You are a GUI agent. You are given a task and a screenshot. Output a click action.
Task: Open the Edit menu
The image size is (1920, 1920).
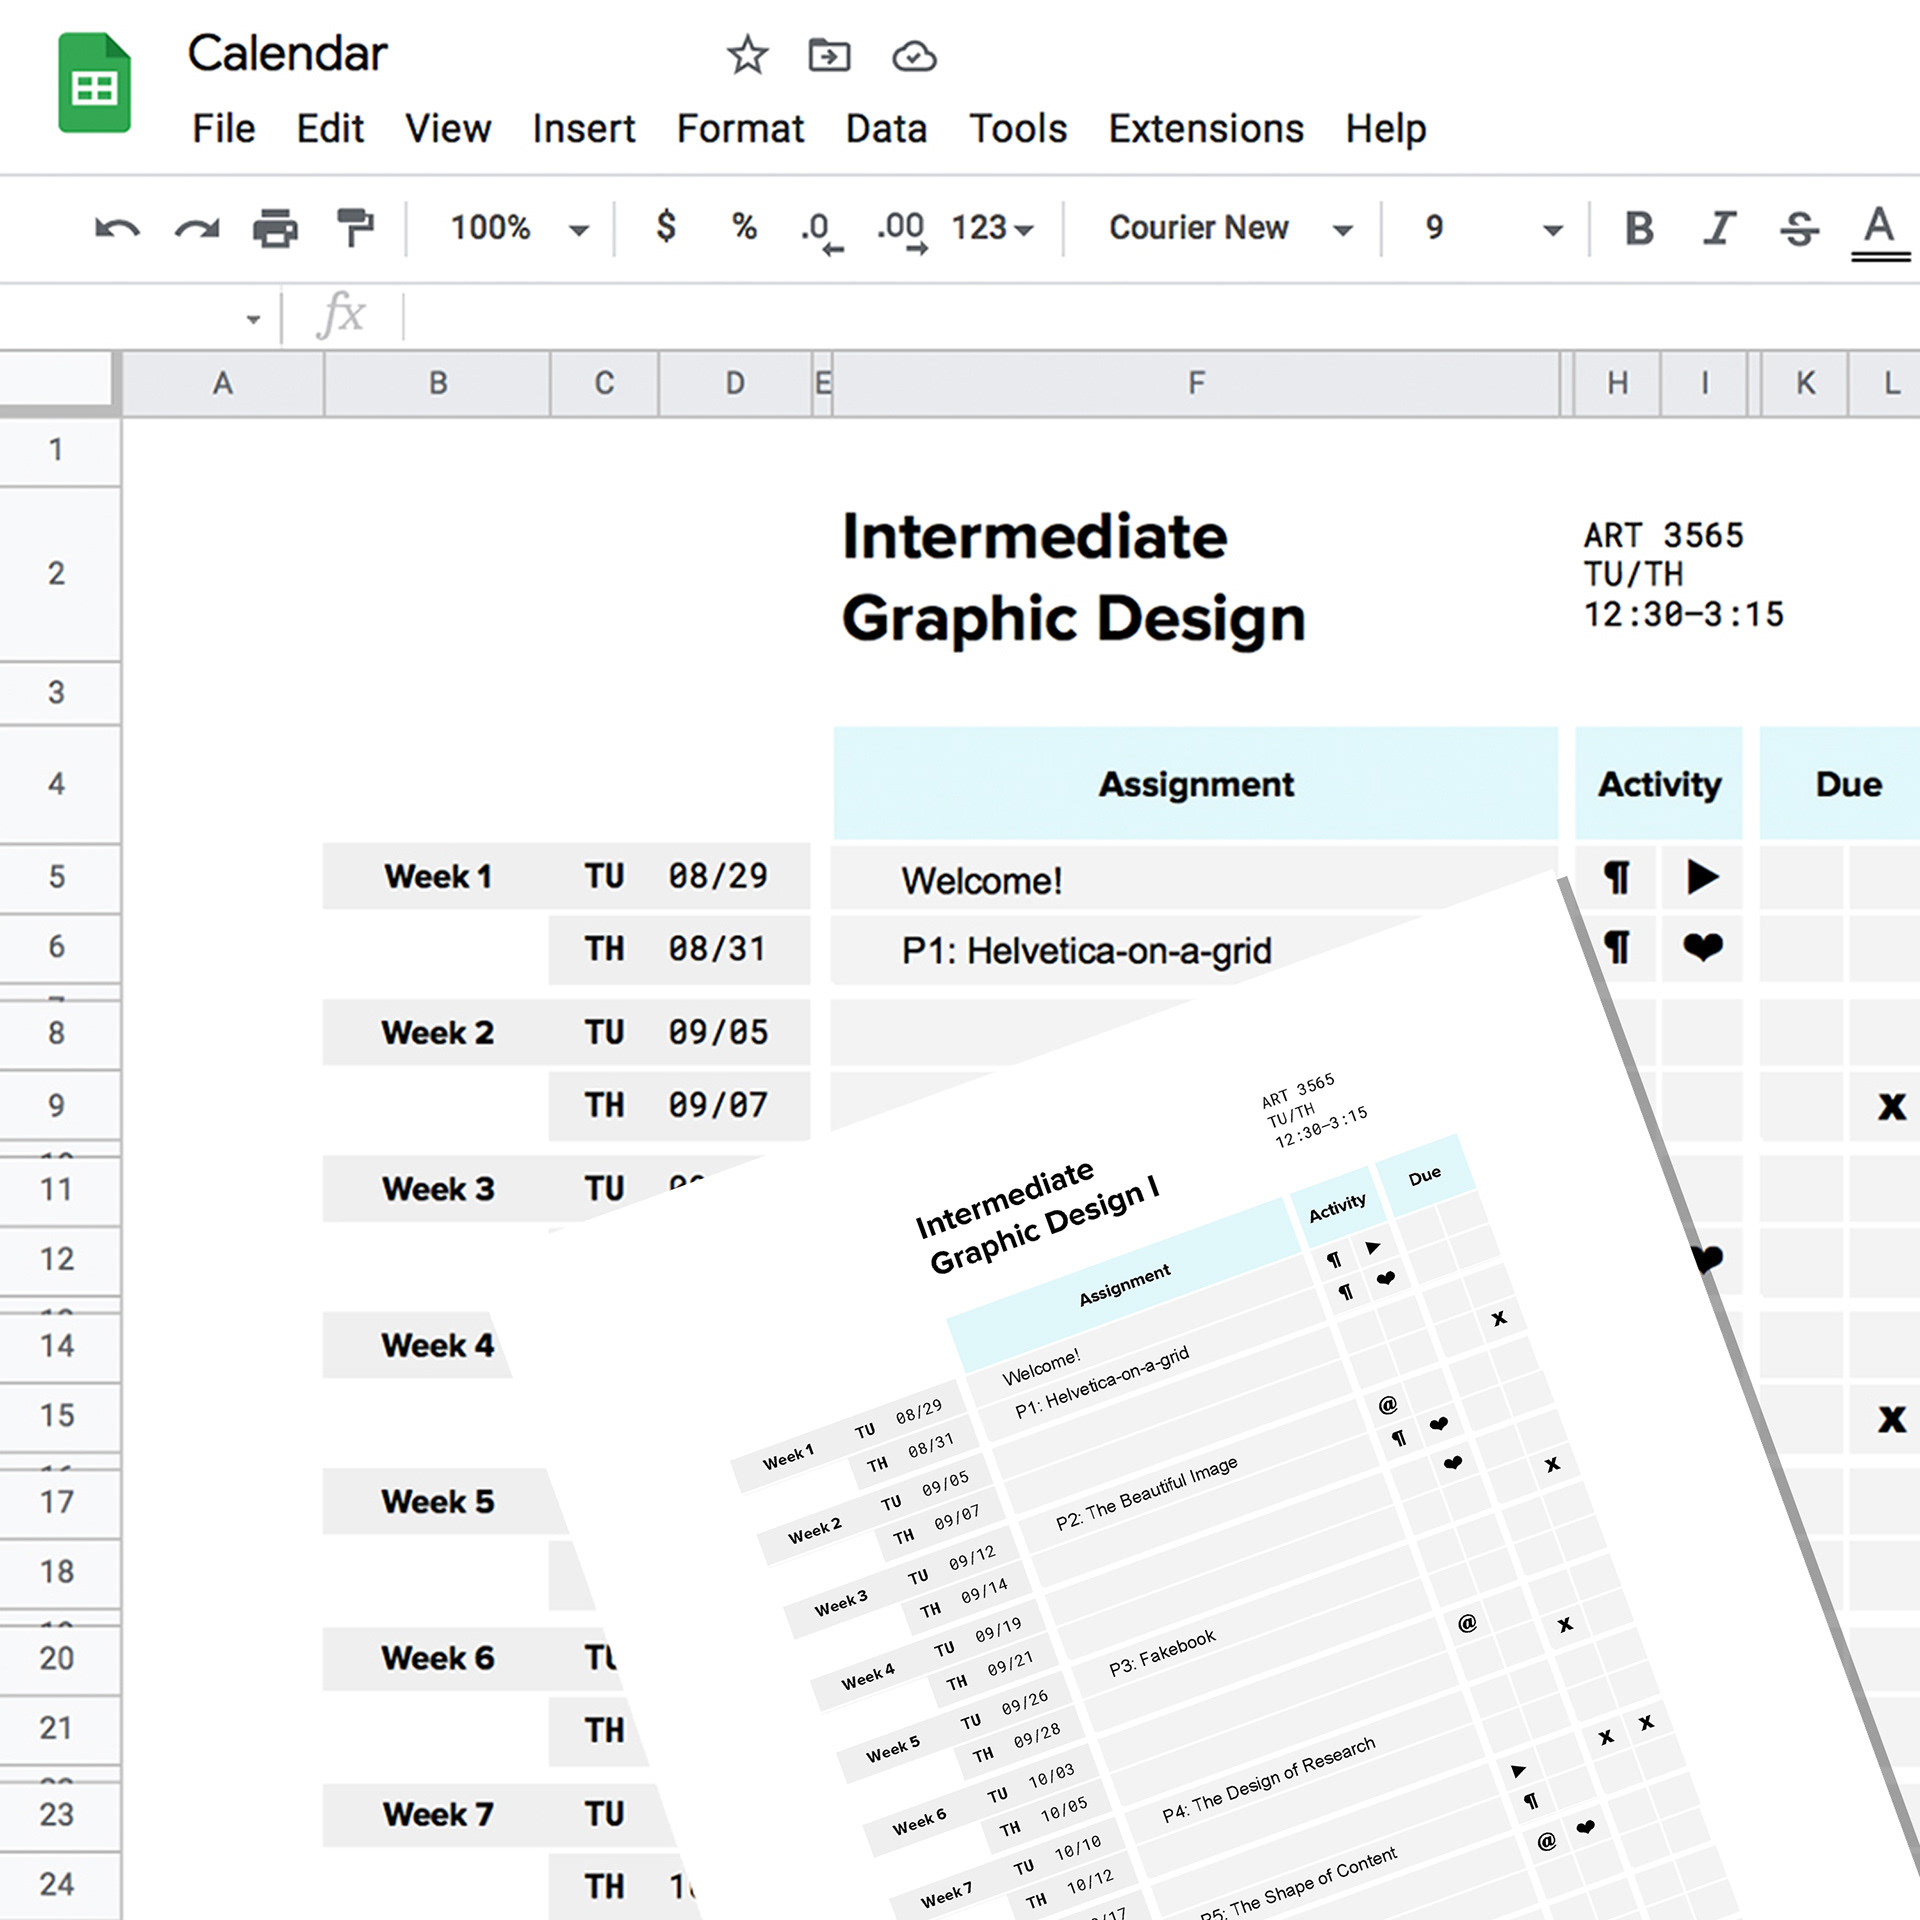330,129
